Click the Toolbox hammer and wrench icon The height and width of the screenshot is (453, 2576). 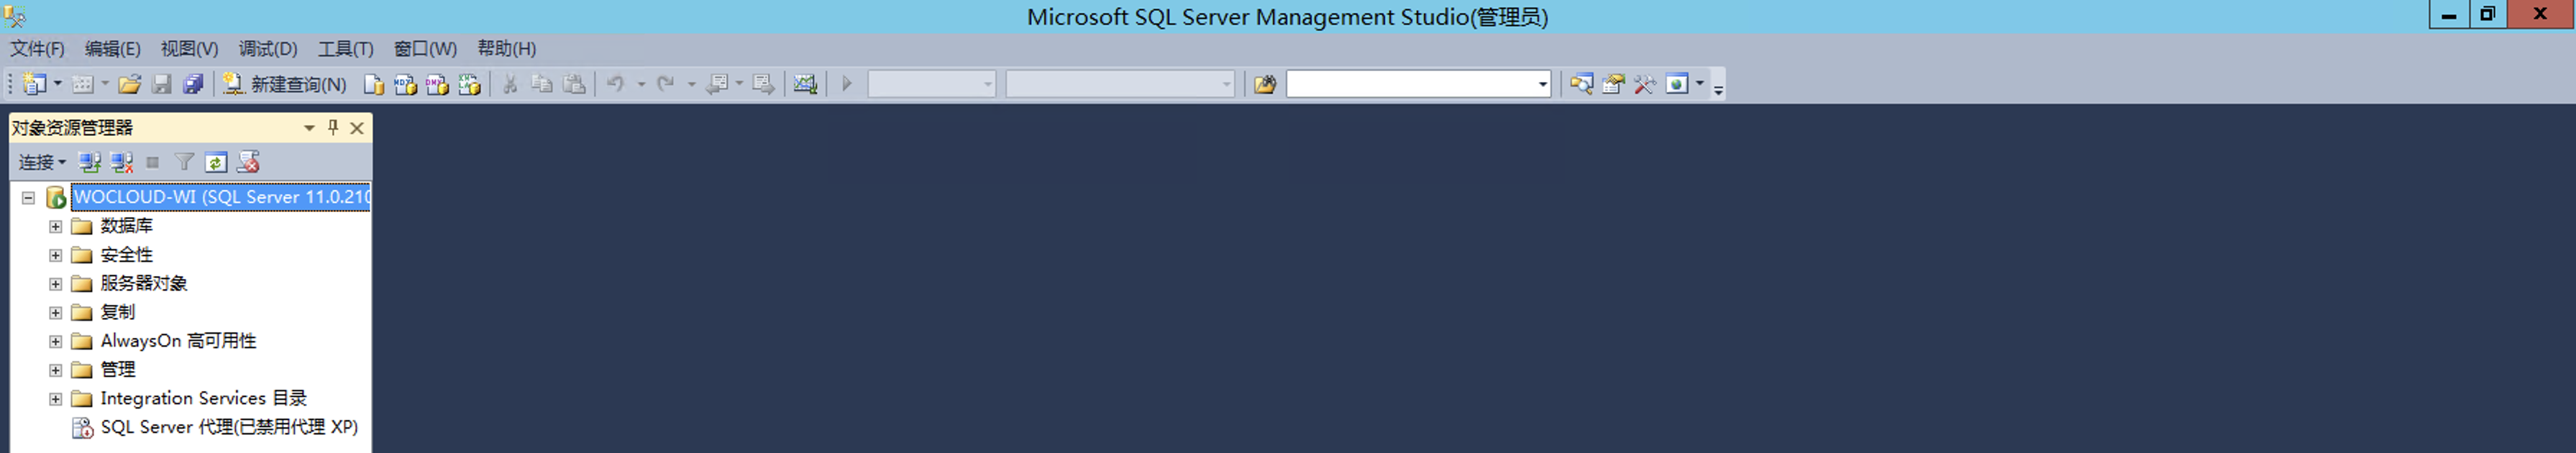tap(1644, 84)
